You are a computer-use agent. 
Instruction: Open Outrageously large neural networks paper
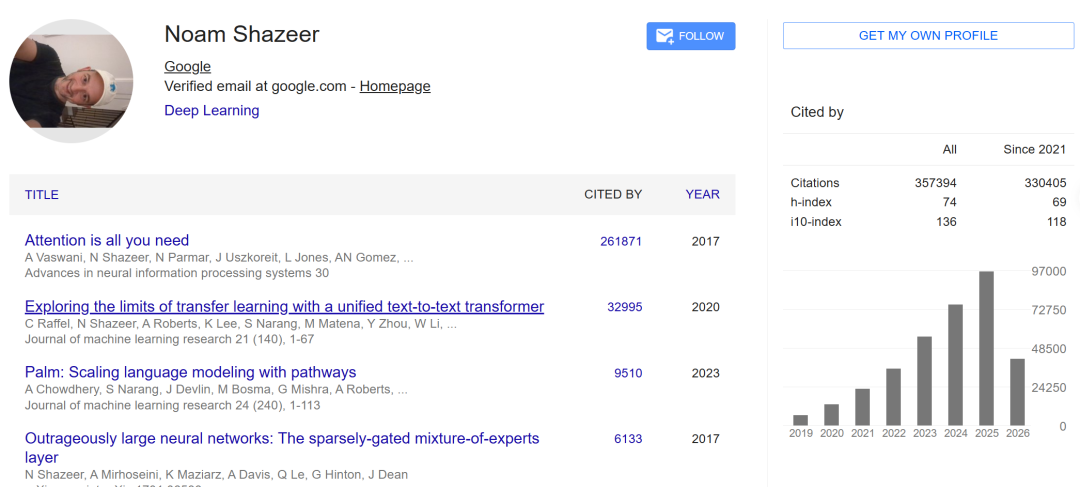pyautogui.click(x=282, y=448)
